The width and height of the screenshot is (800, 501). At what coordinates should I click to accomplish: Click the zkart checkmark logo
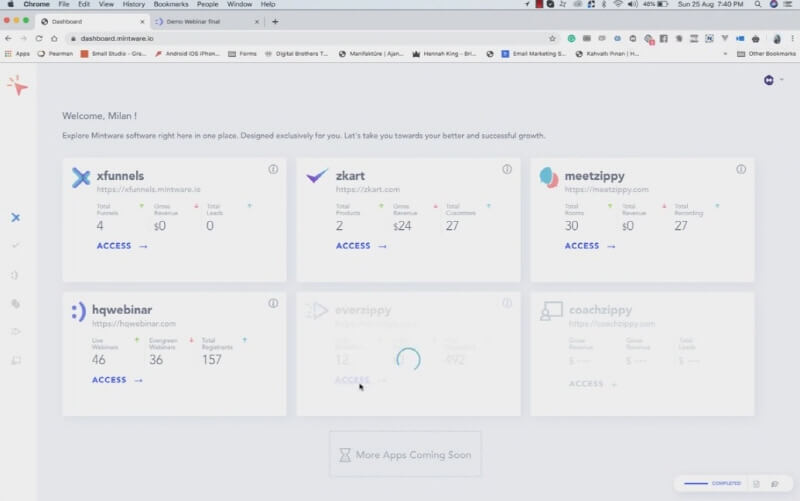tap(316, 177)
